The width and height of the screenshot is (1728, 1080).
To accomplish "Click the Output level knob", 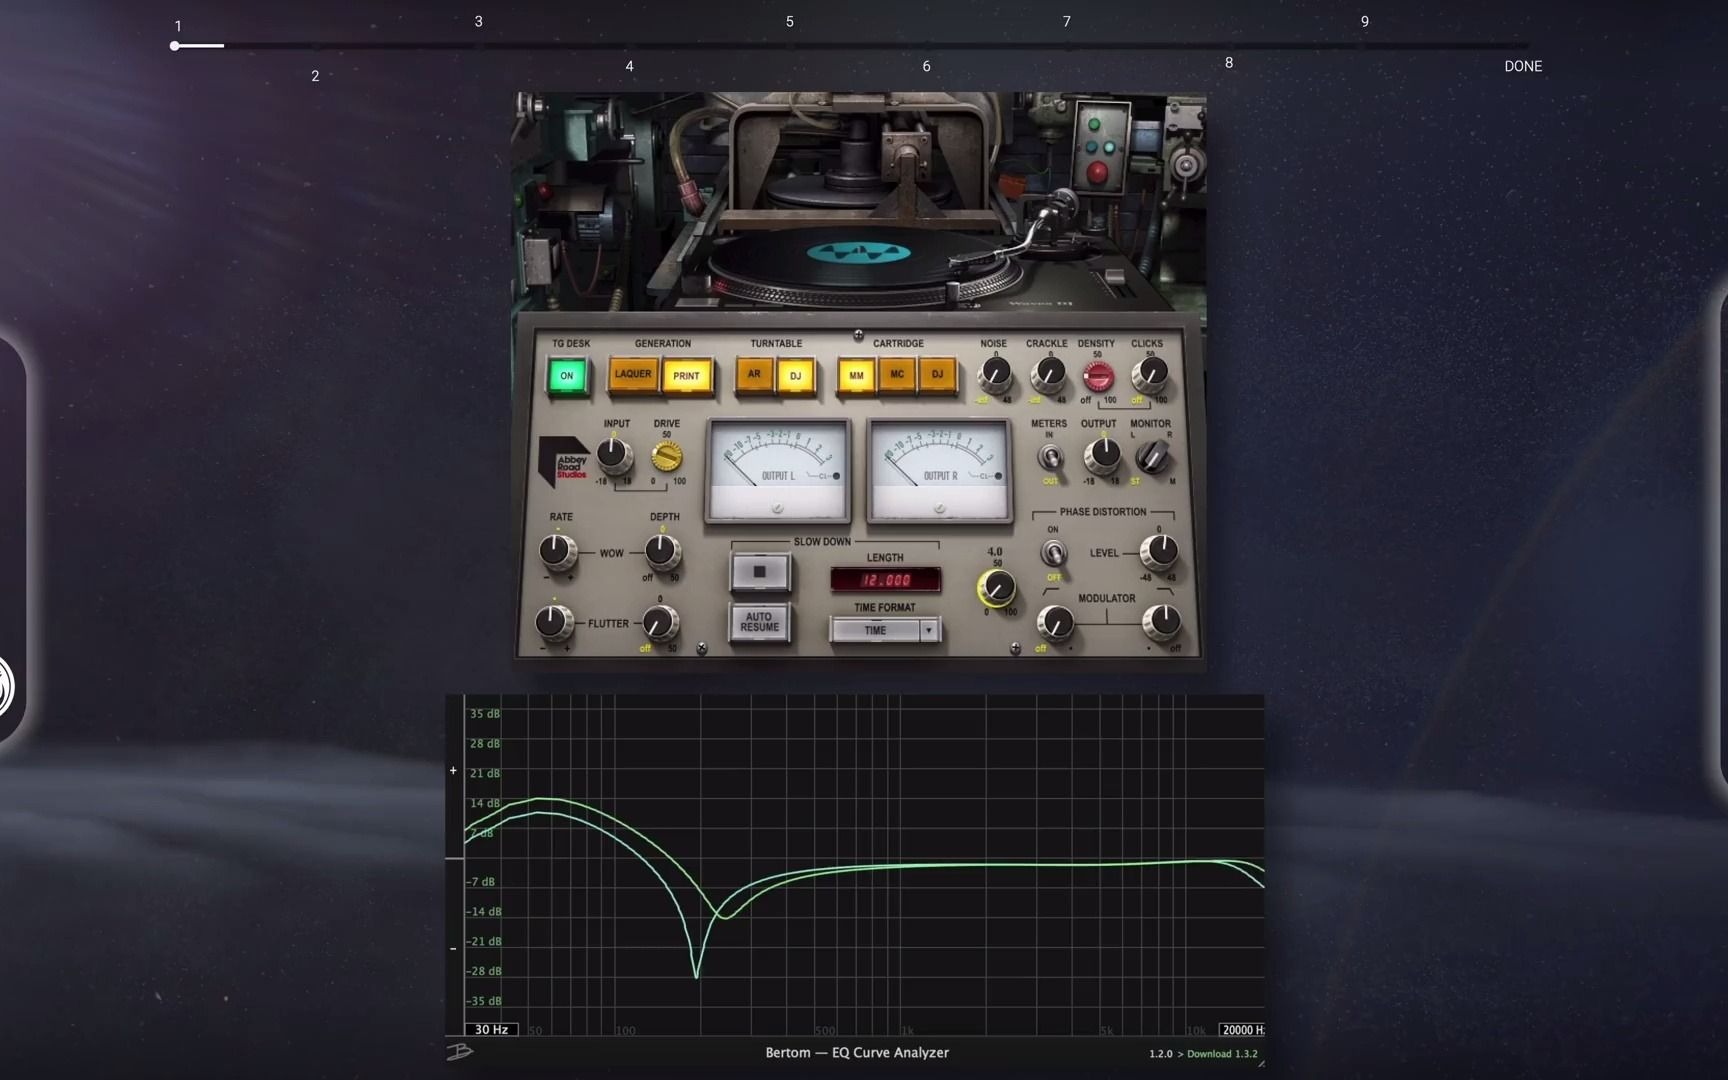I will tap(1103, 455).
